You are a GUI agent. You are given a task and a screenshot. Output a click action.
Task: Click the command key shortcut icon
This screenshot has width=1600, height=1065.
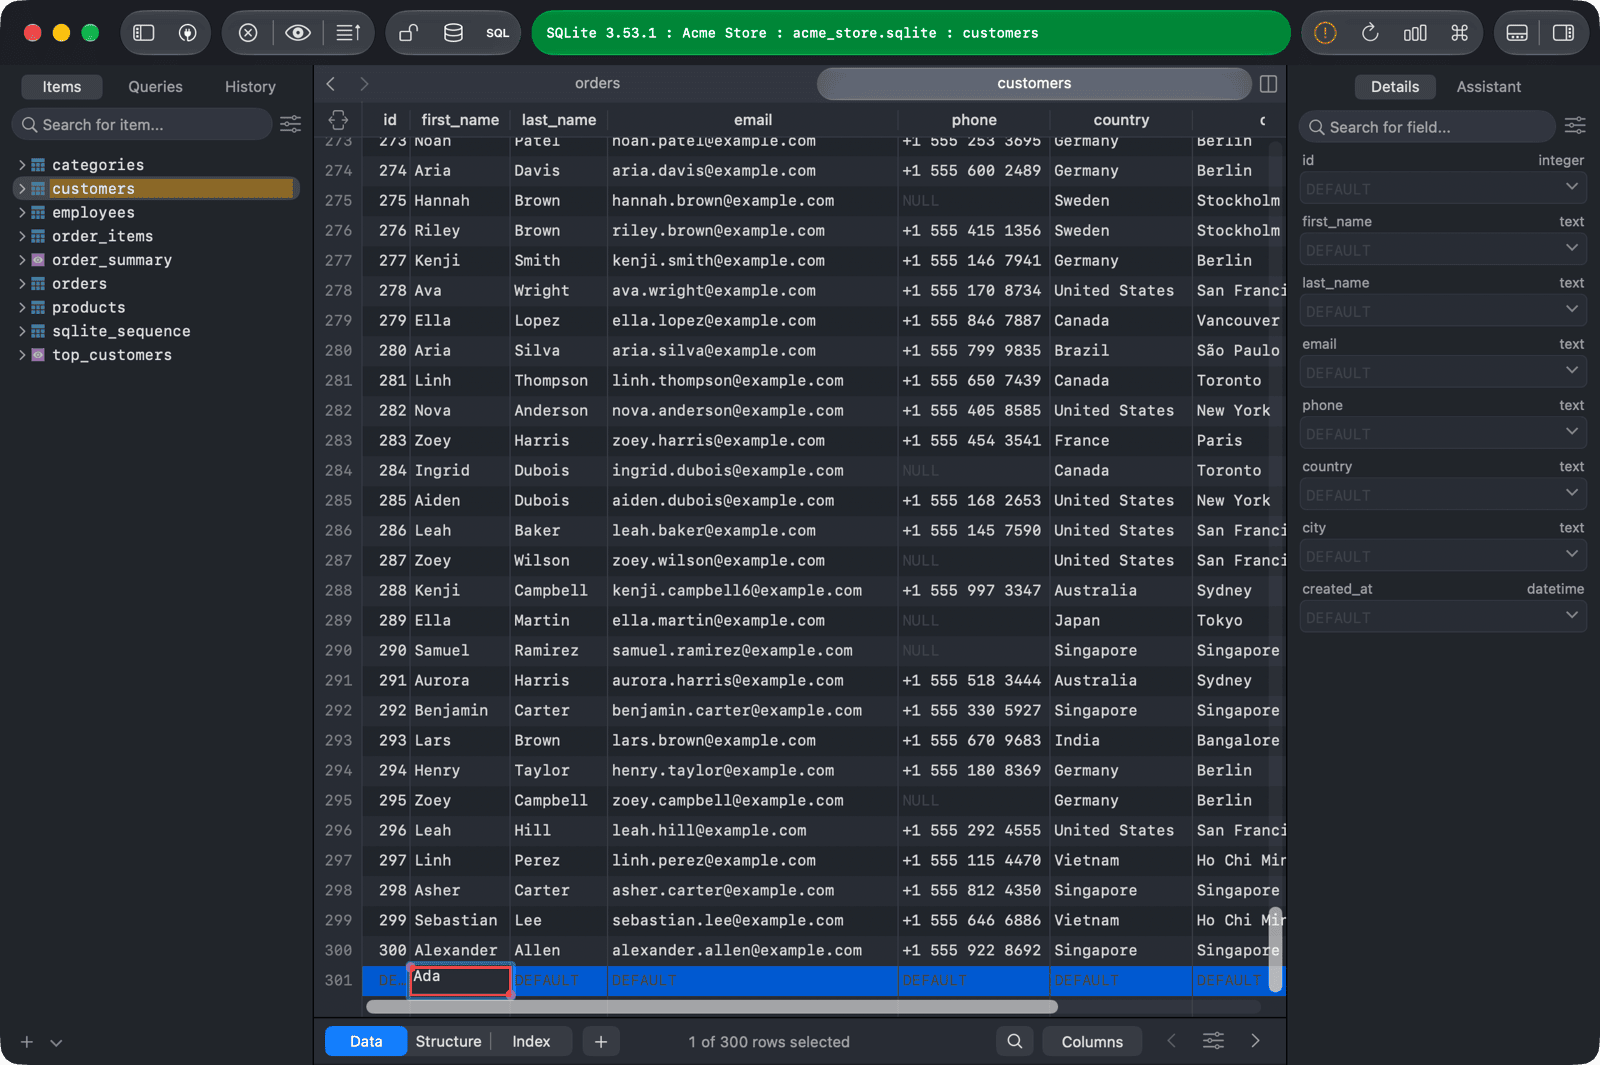(x=1460, y=33)
